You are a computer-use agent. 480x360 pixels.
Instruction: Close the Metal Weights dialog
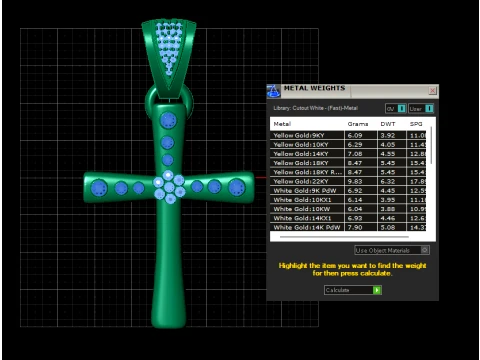(433, 90)
